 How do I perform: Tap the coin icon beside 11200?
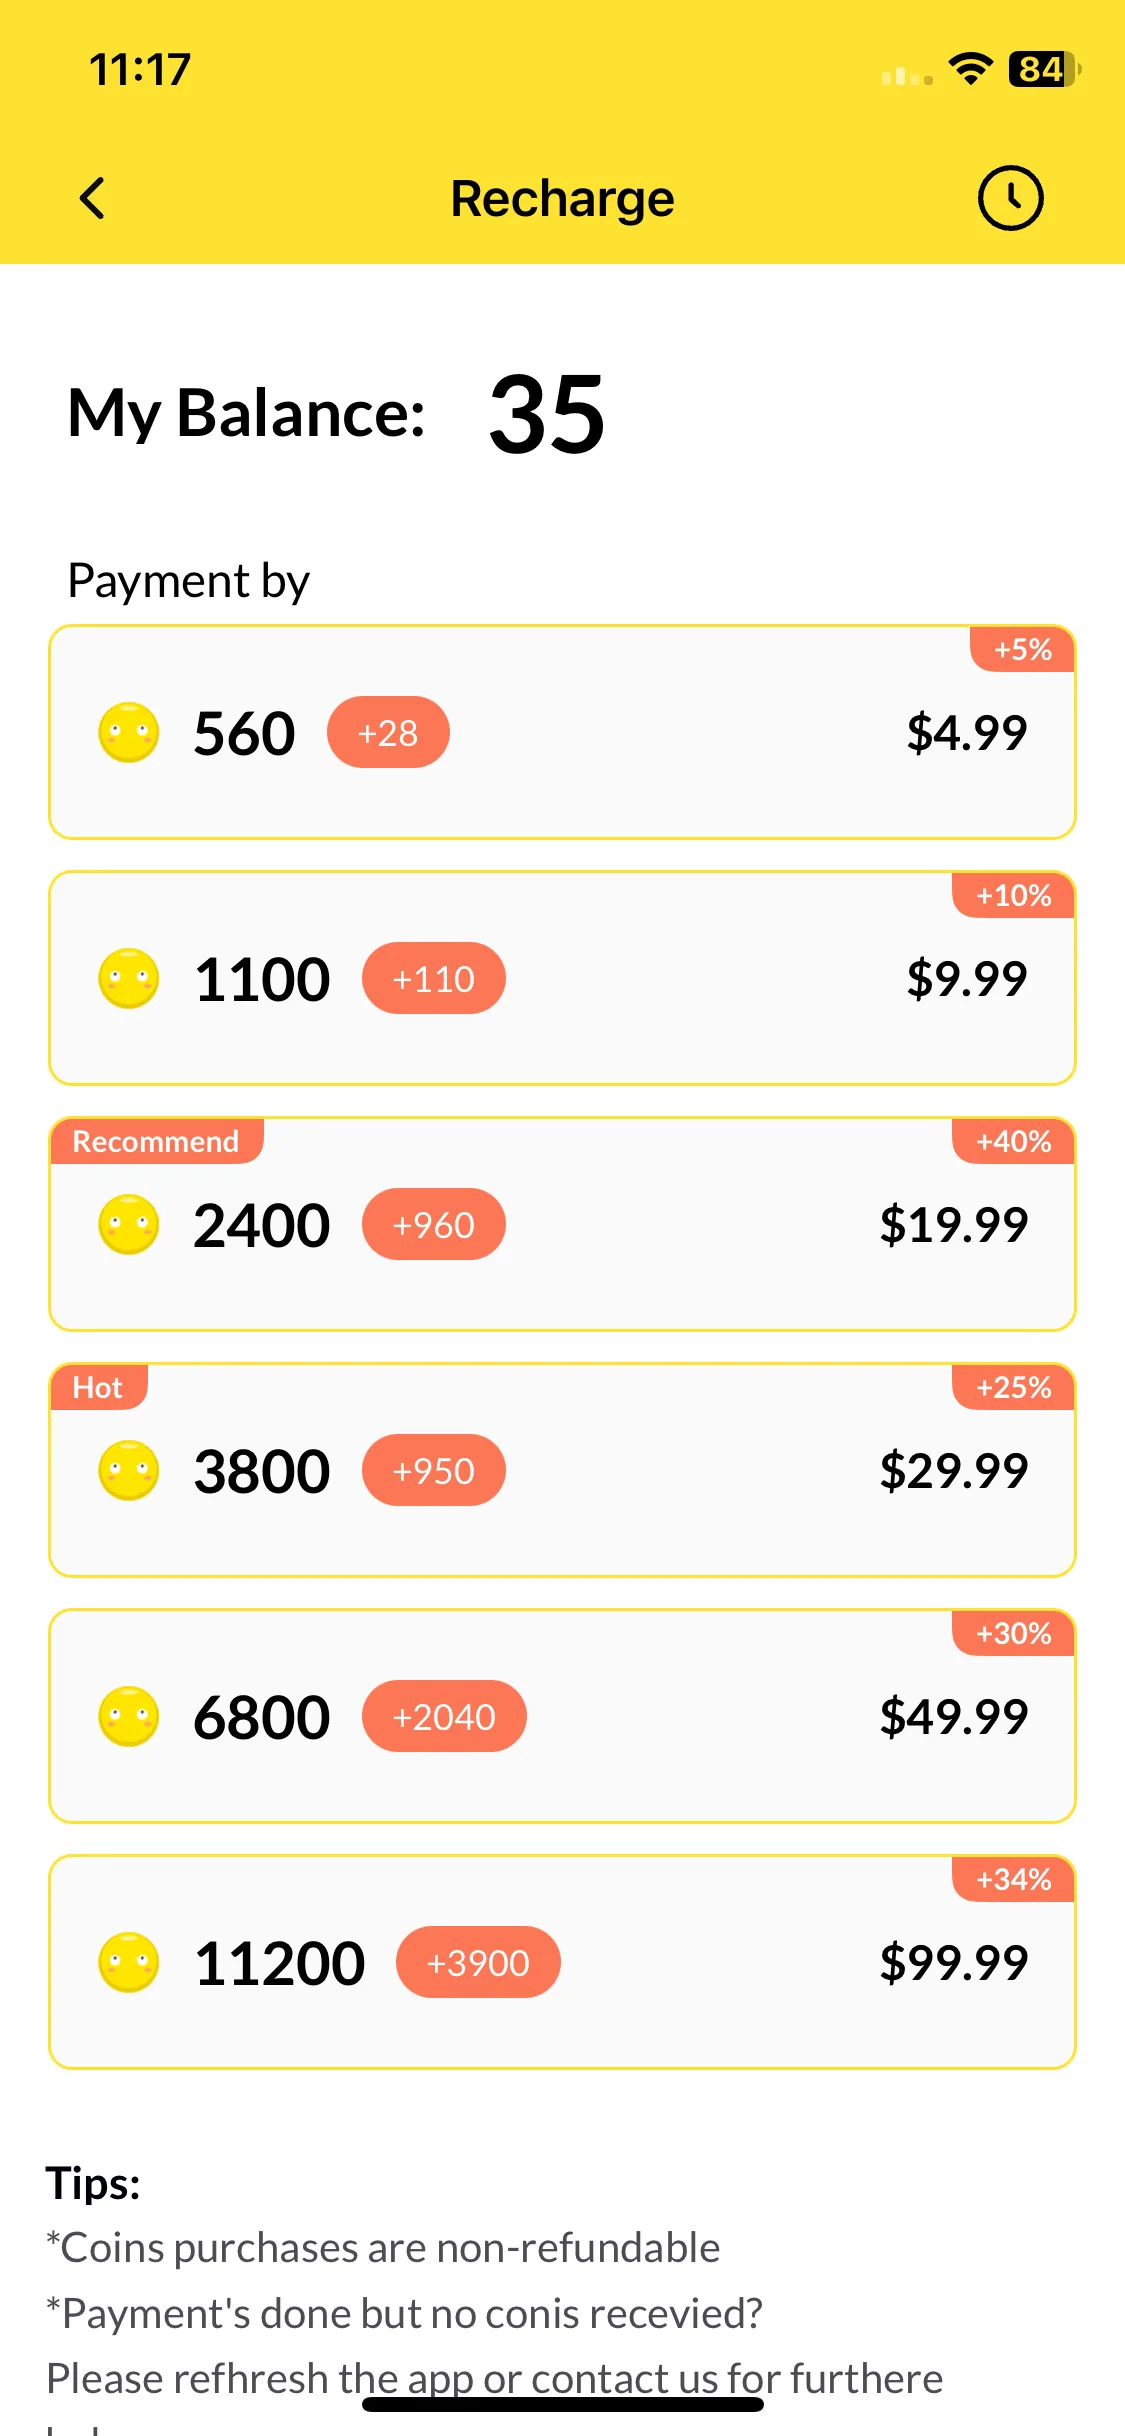129,1963
